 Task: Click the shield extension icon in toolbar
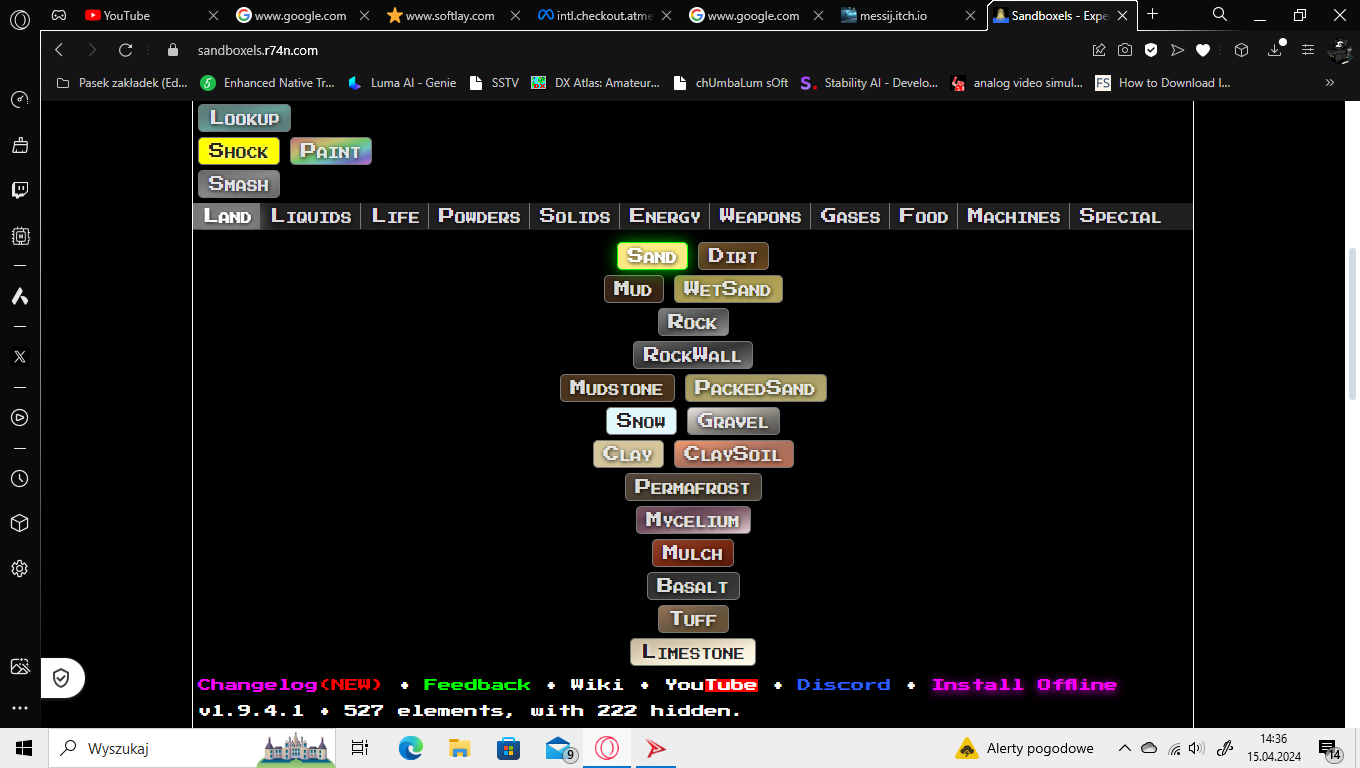(1151, 49)
